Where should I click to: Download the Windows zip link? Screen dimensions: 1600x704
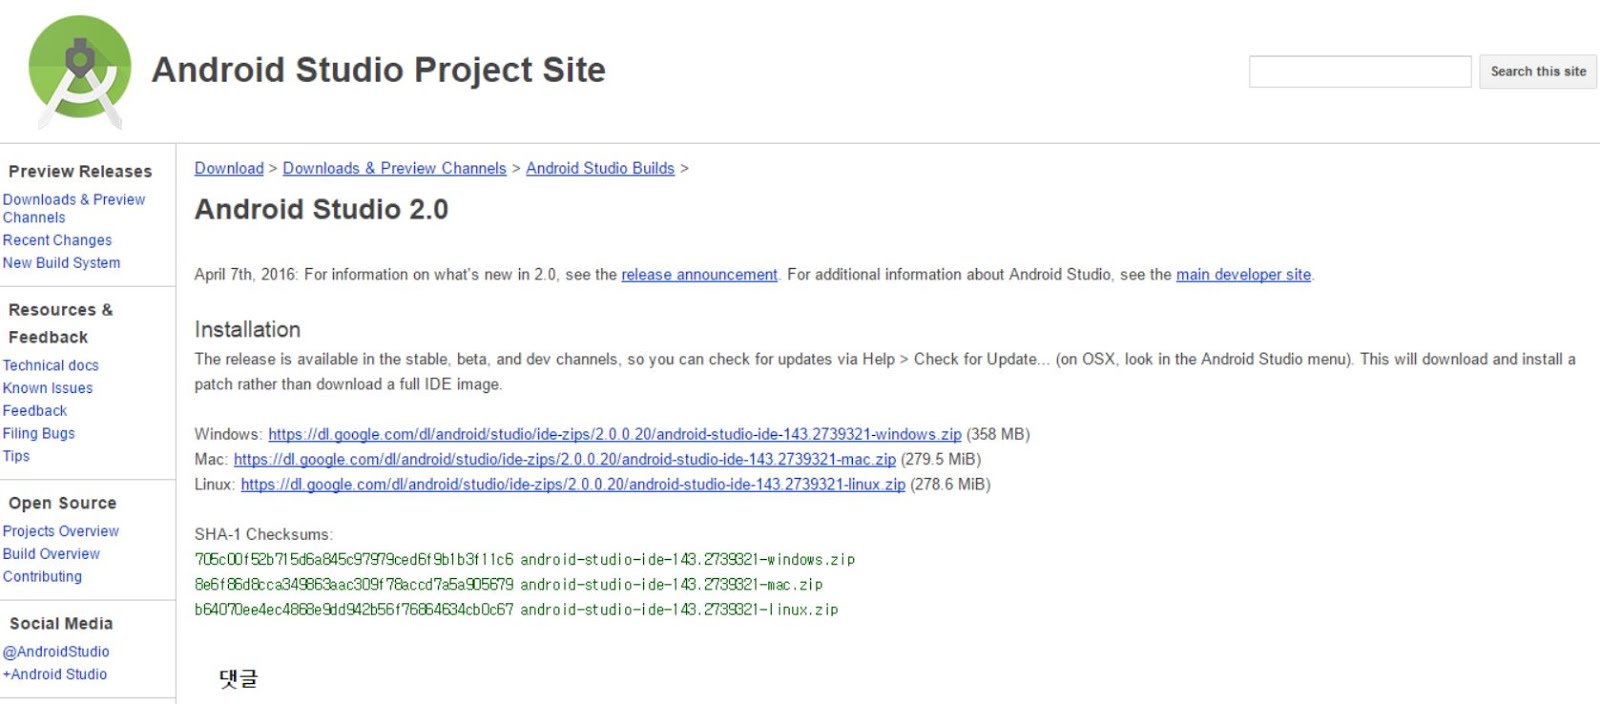point(614,434)
